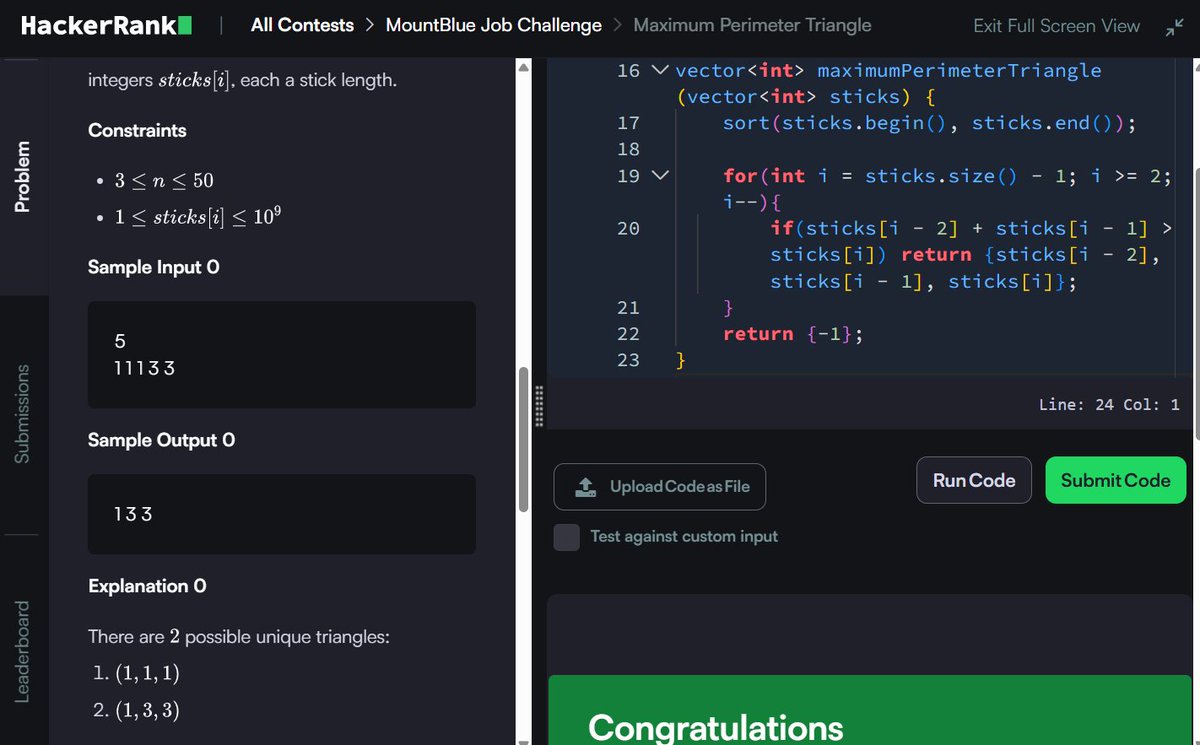This screenshot has width=1200, height=745.
Task: Click the Sample Output 0 box
Action: click(282, 514)
